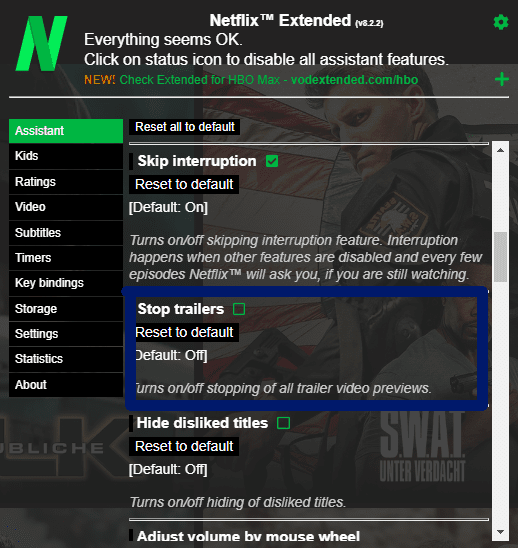Reset Skip interruption to default
Viewport: 518px width, 548px height.
(x=184, y=184)
